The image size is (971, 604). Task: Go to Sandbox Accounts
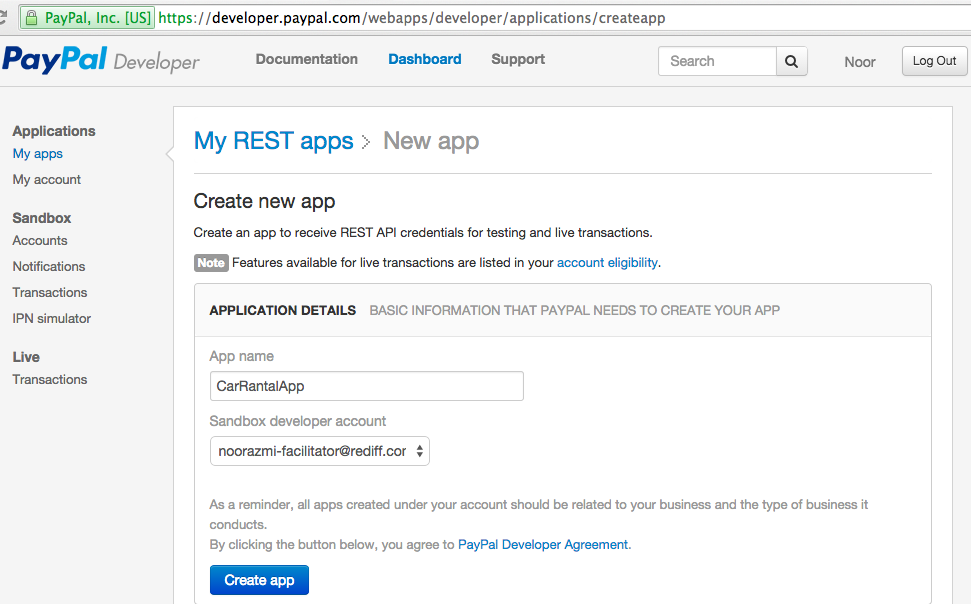pos(40,240)
